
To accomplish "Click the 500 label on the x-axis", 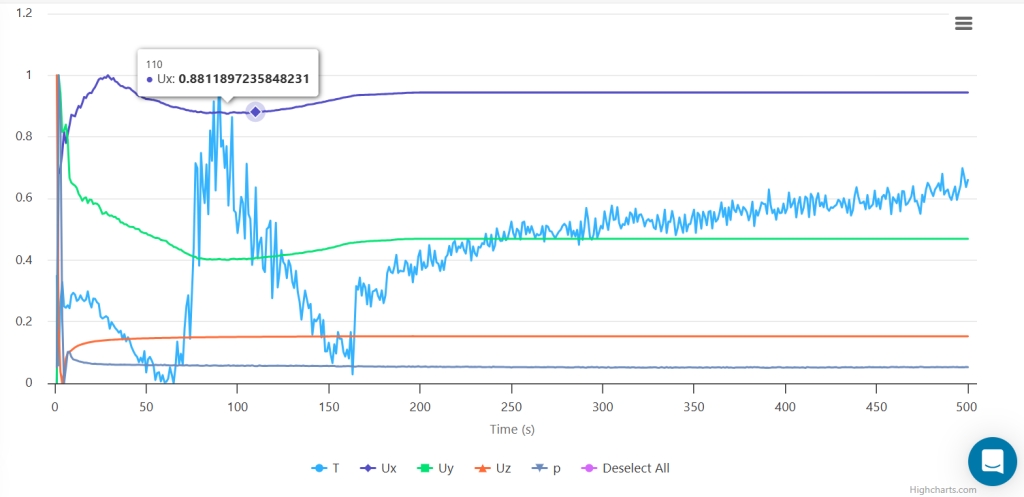I will point(967,407).
